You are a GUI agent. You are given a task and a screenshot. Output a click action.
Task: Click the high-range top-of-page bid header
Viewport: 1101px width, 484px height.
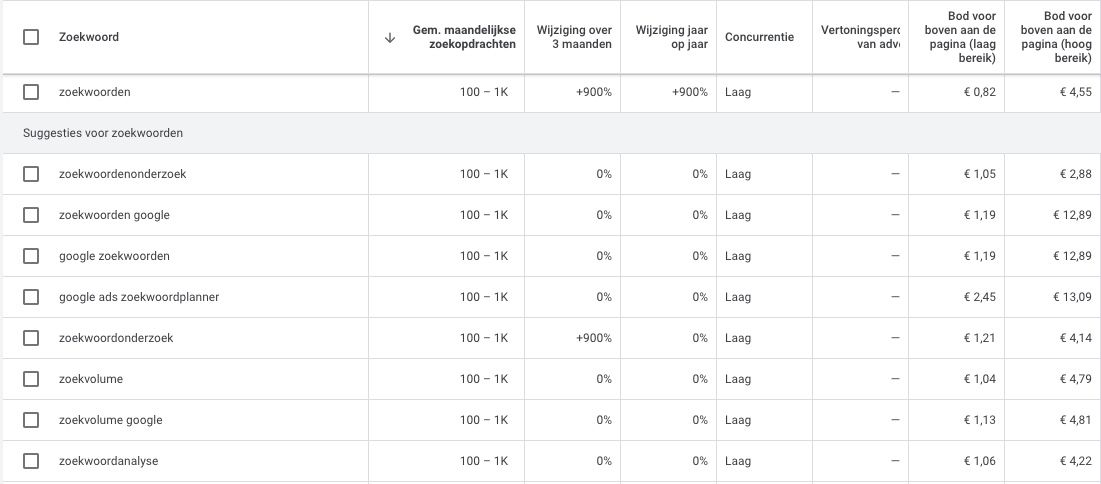point(1054,38)
